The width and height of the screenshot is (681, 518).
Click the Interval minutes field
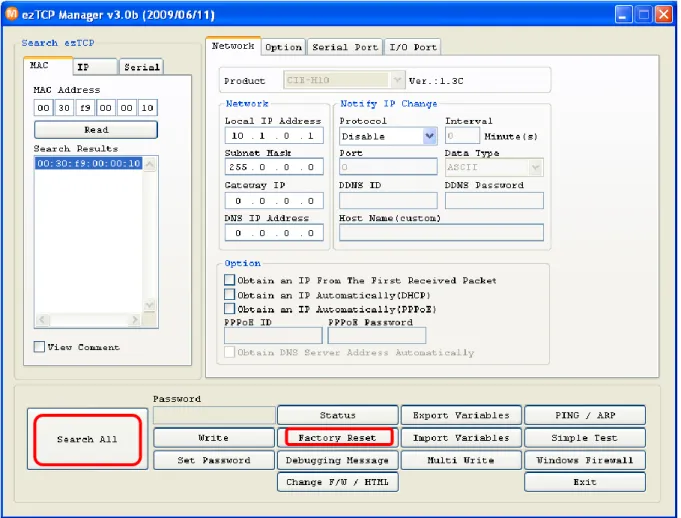[462, 136]
